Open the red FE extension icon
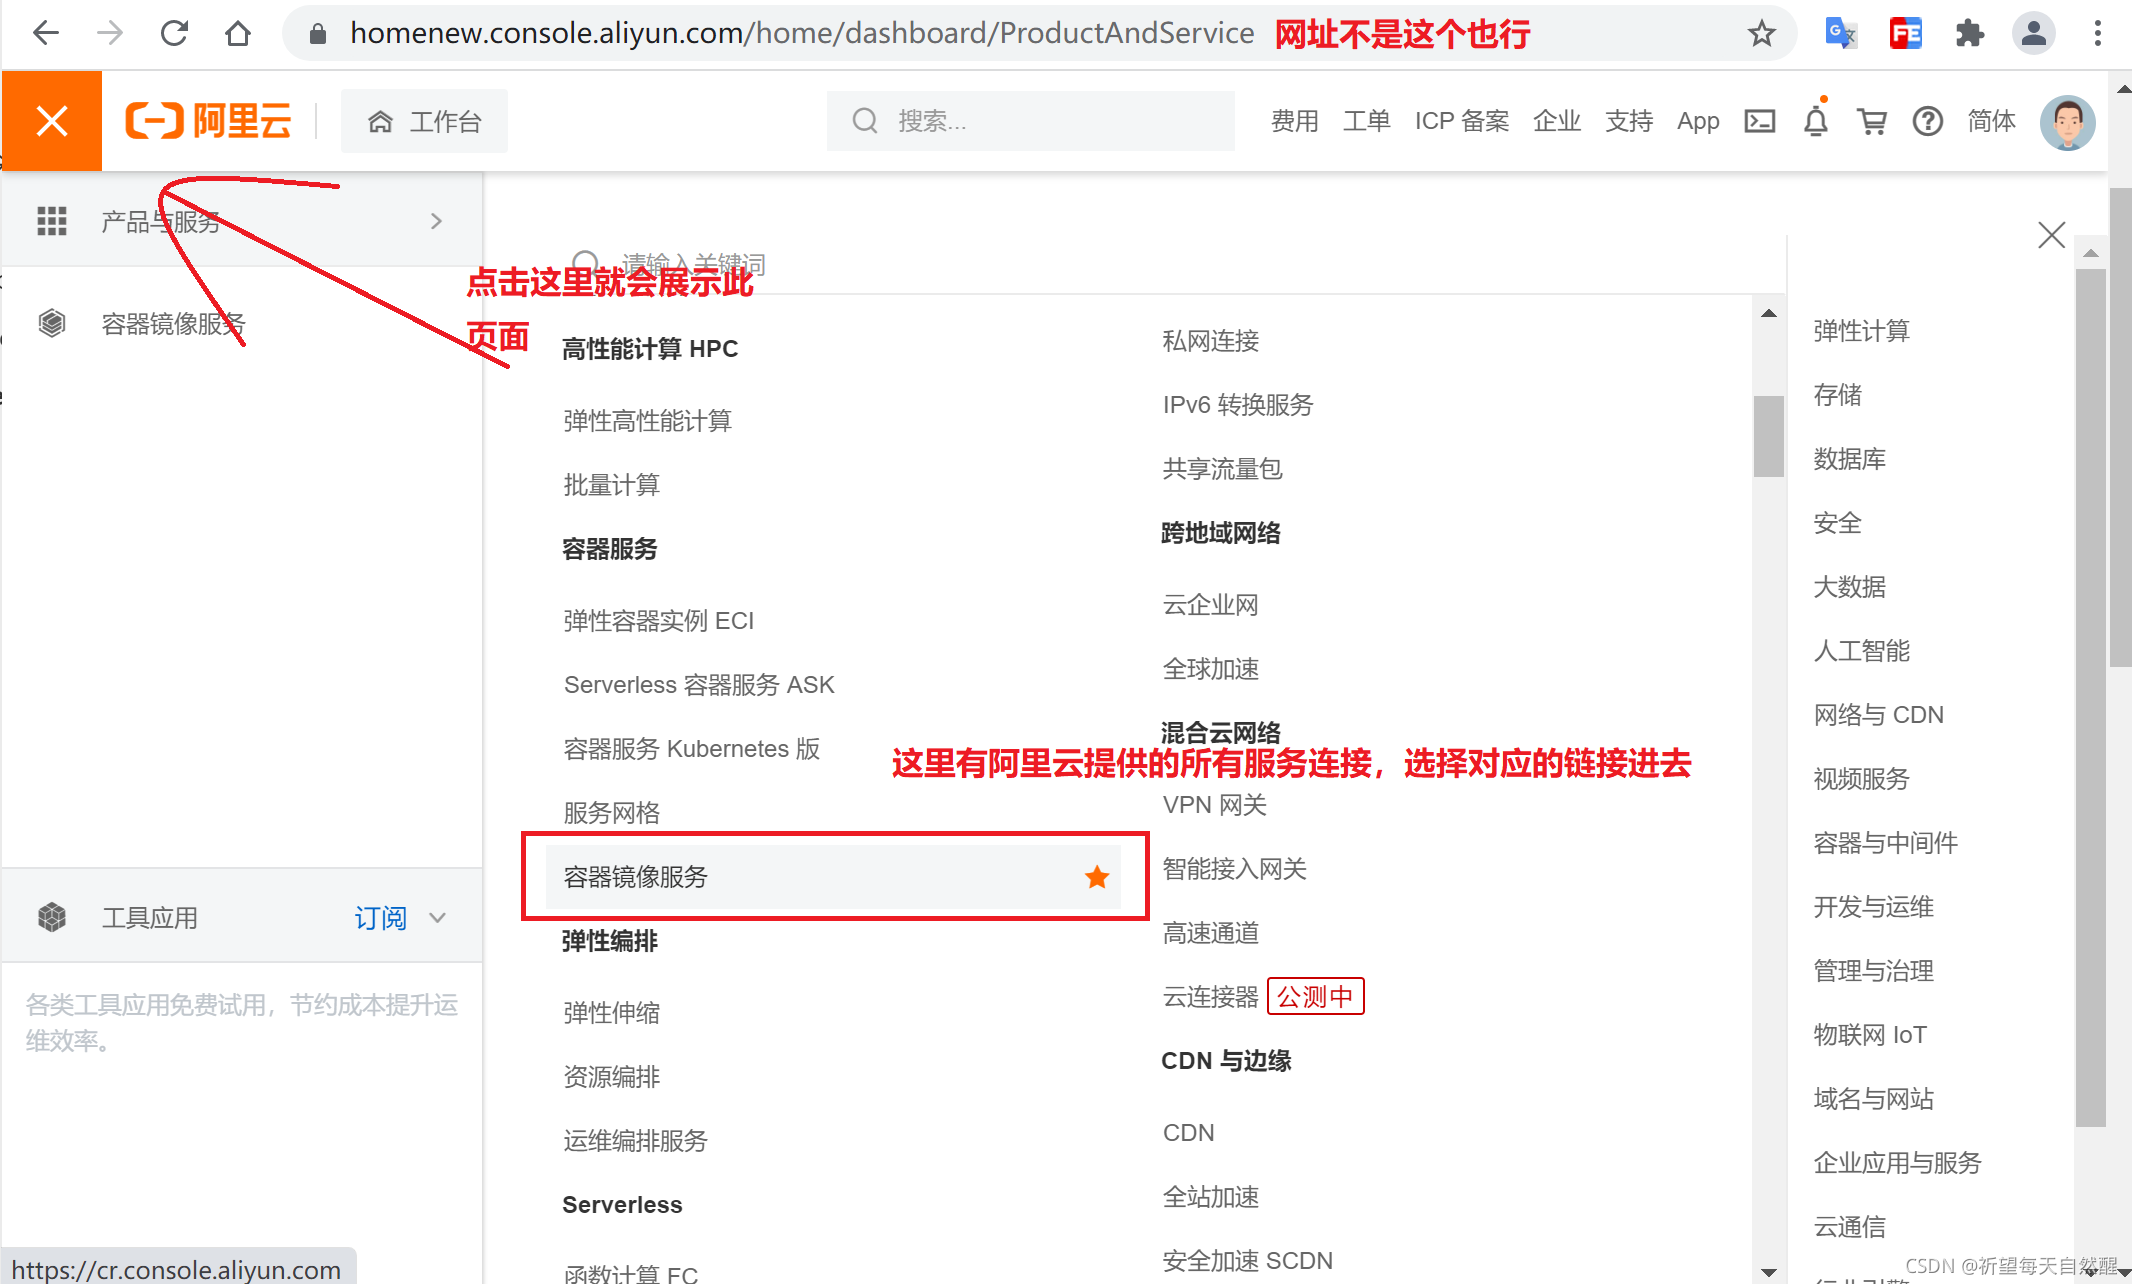This screenshot has height=1284, width=2132. 1905,34
